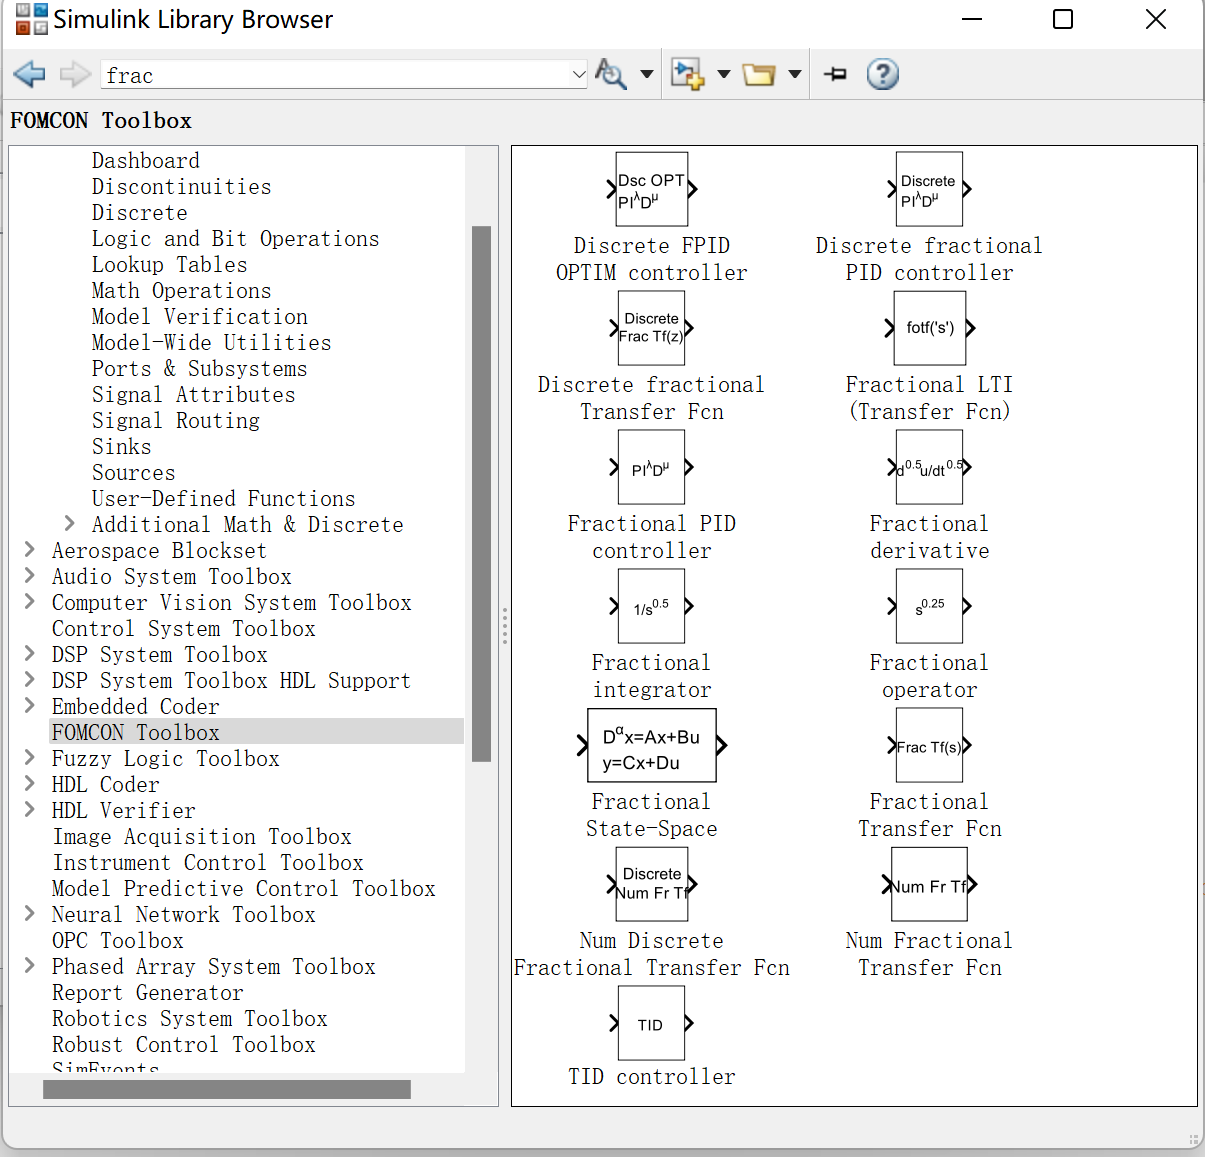Open the new model dropdown arrow
Viewport: 1205px width, 1157px height.
click(x=724, y=74)
